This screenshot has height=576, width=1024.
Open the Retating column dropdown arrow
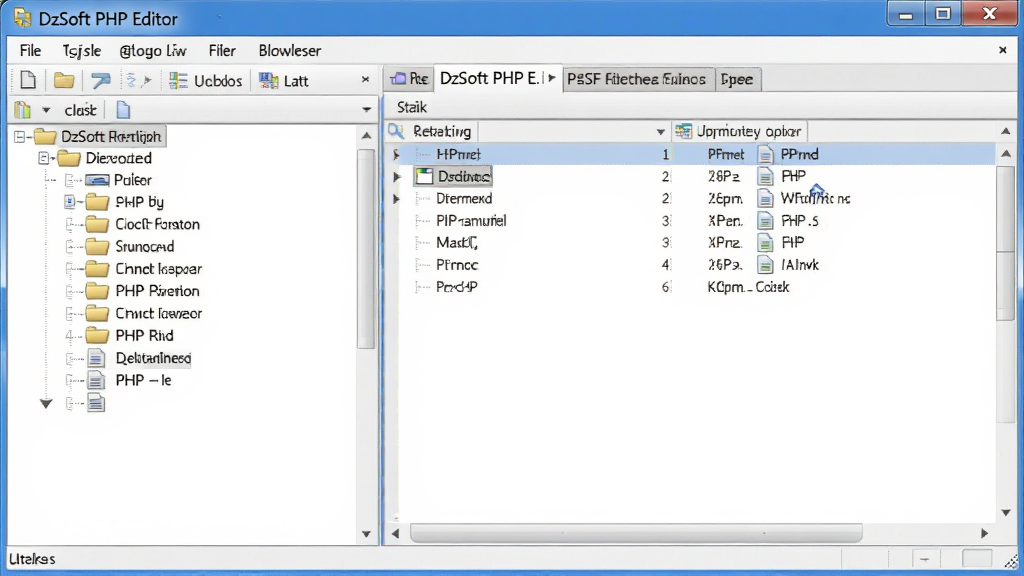click(x=660, y=132)
